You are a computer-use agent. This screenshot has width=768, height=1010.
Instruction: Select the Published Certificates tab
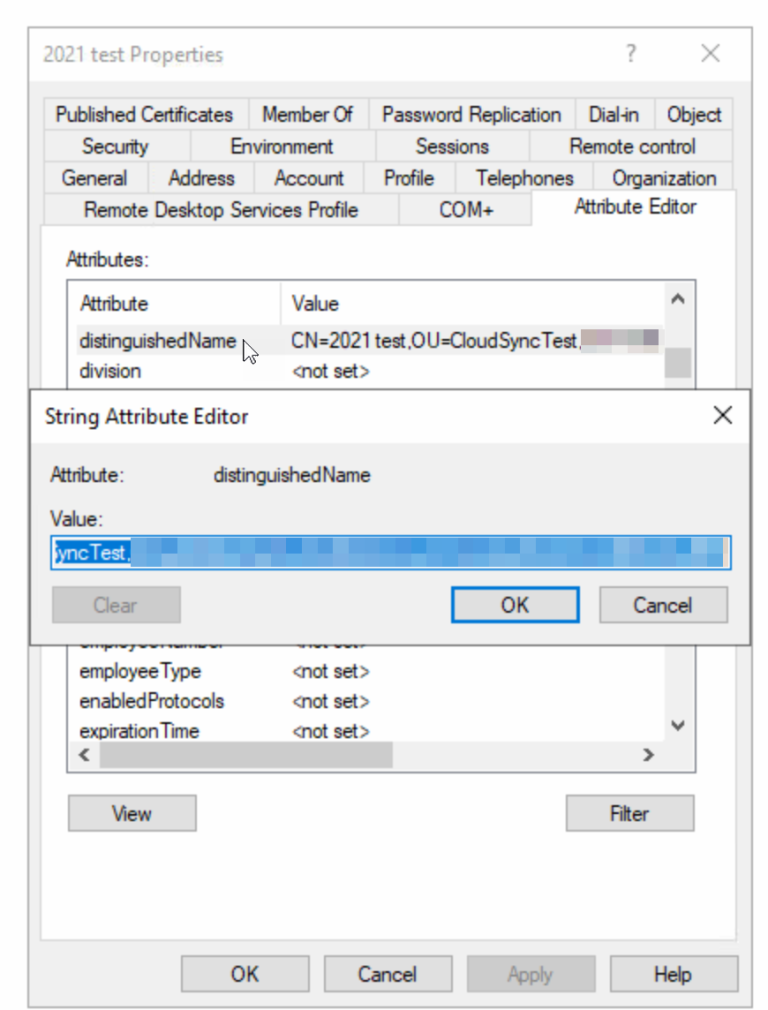point(144,114)
